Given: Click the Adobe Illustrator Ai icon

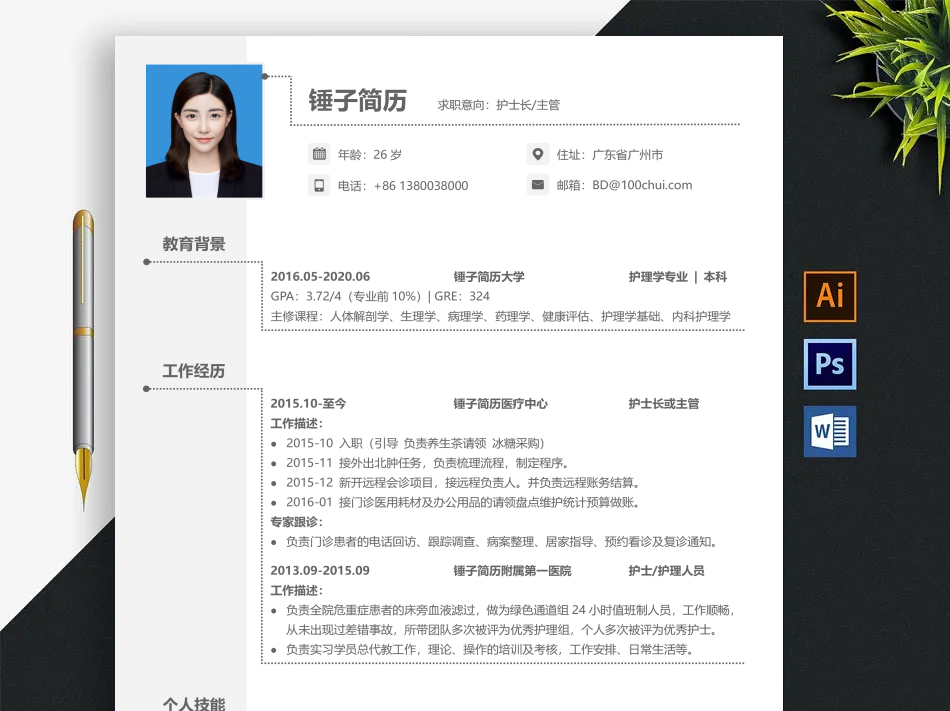Looking at the screenshot, I should (x=829, y=296).
